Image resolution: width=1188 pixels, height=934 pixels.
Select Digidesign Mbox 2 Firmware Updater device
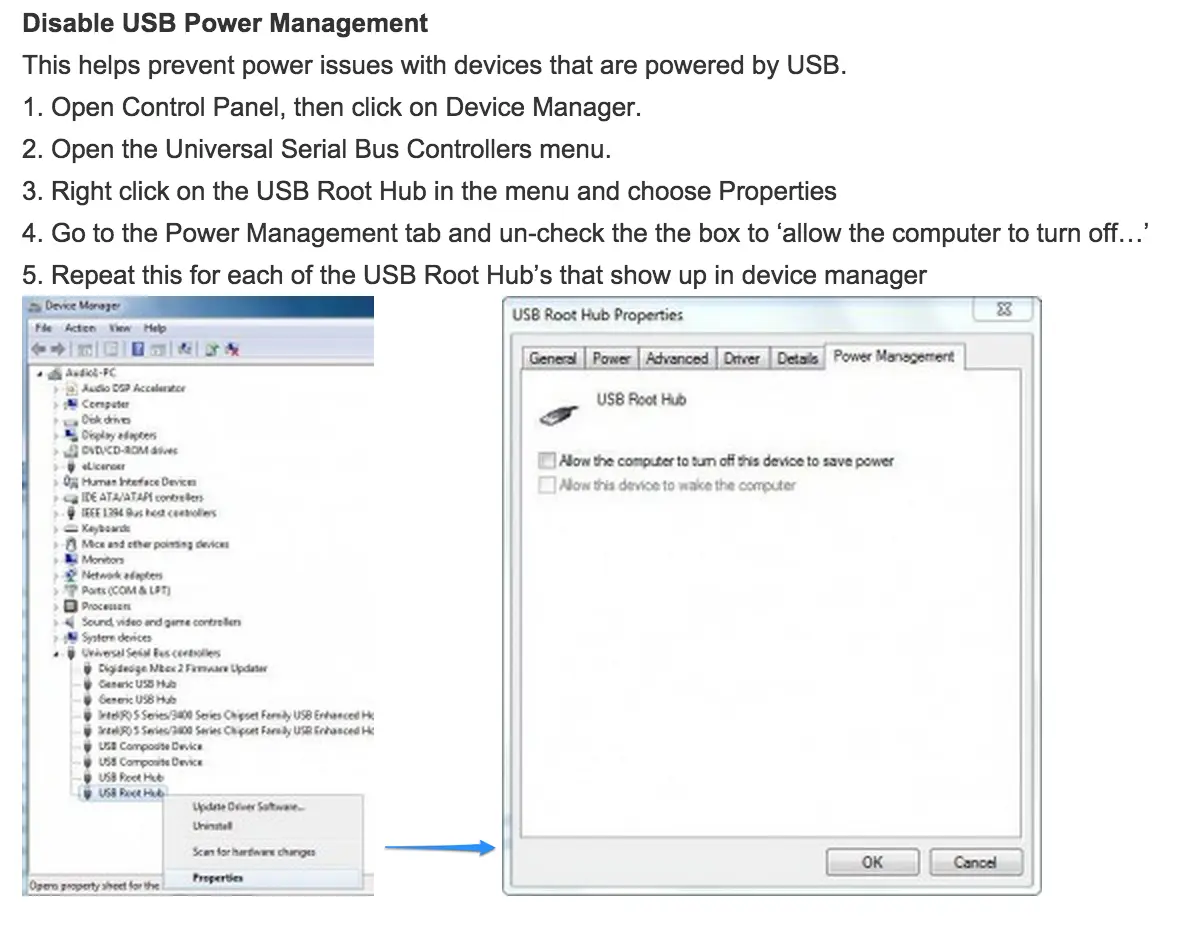pos(182,668)
